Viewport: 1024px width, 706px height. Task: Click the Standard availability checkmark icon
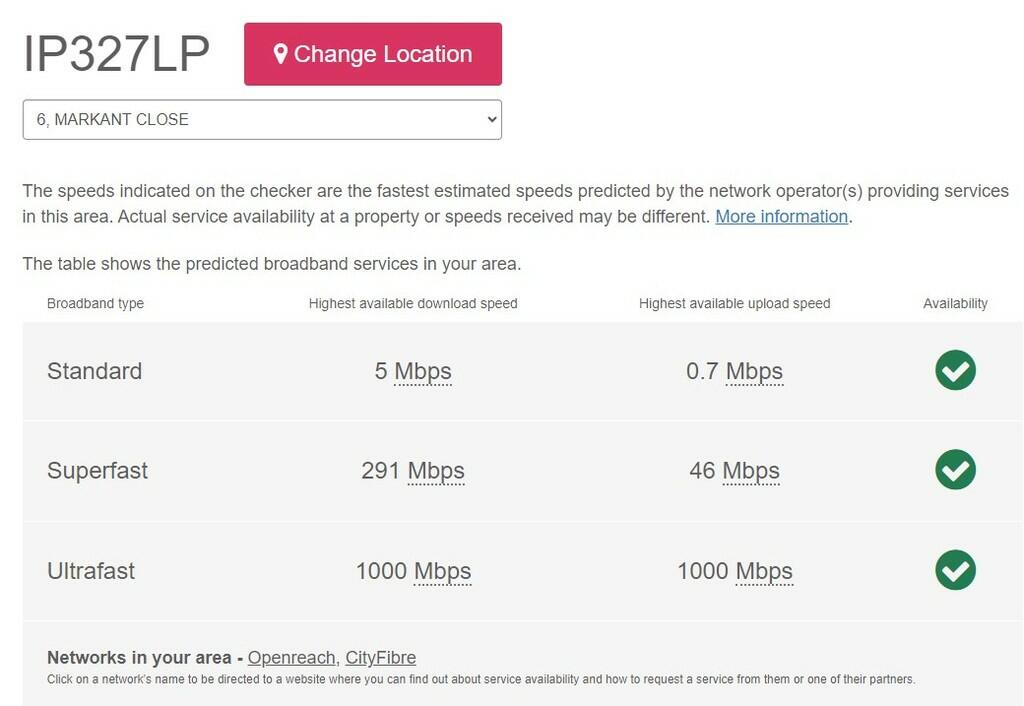click(x=955, y=370)
